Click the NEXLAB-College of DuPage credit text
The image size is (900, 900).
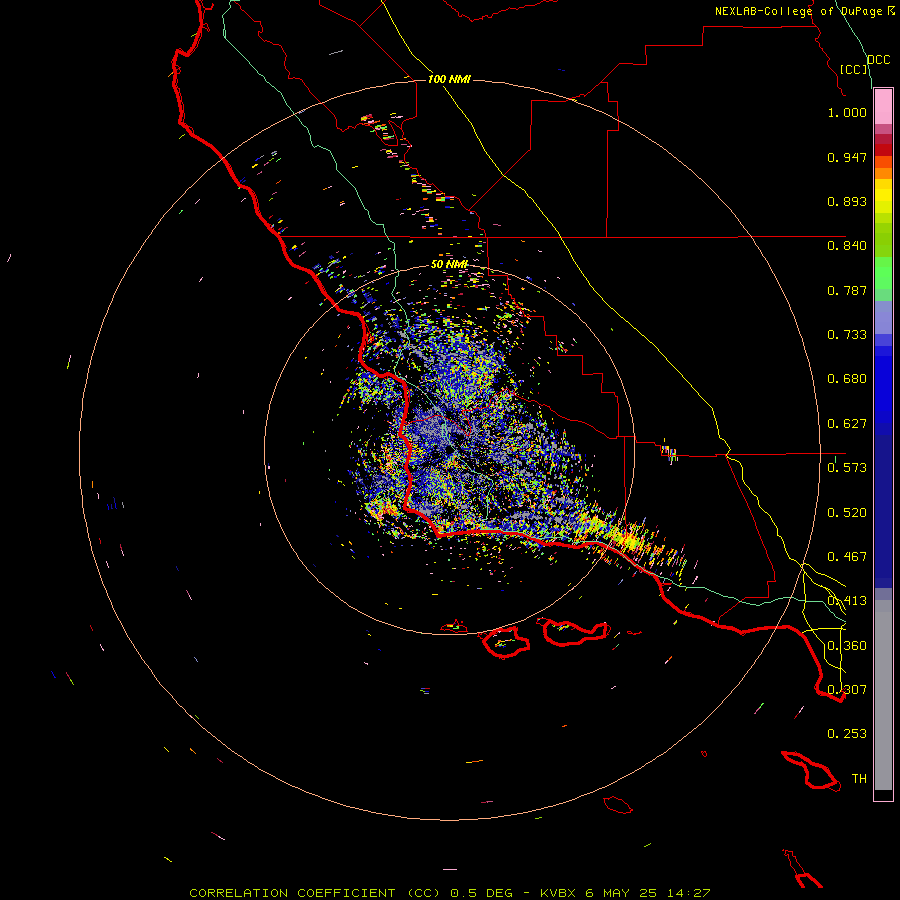click(799, 11)
